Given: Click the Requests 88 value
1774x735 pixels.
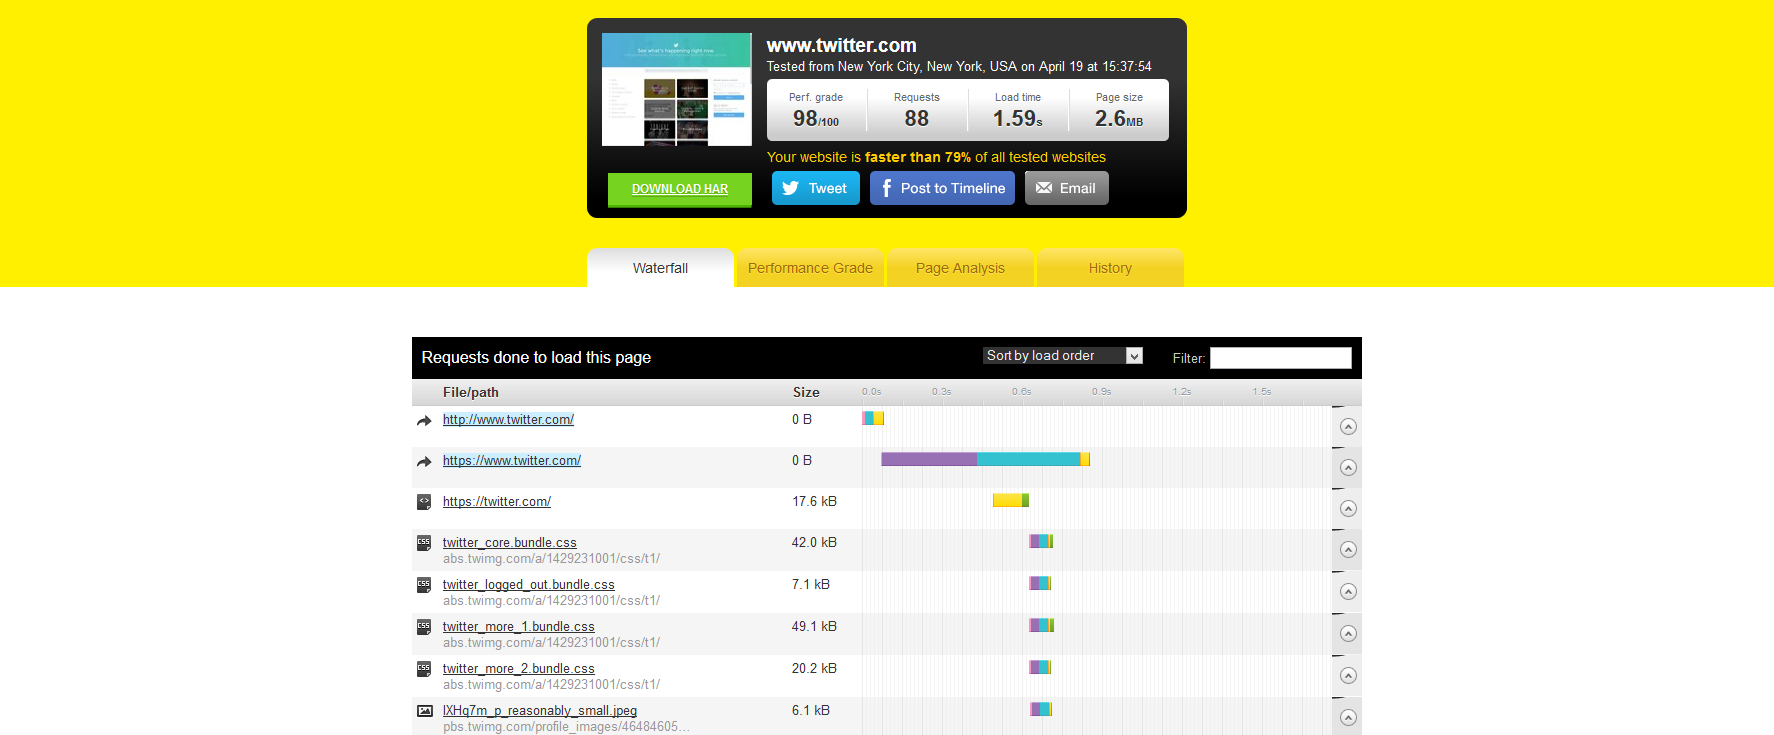Looking at the screenshot, I should [917, 119].
